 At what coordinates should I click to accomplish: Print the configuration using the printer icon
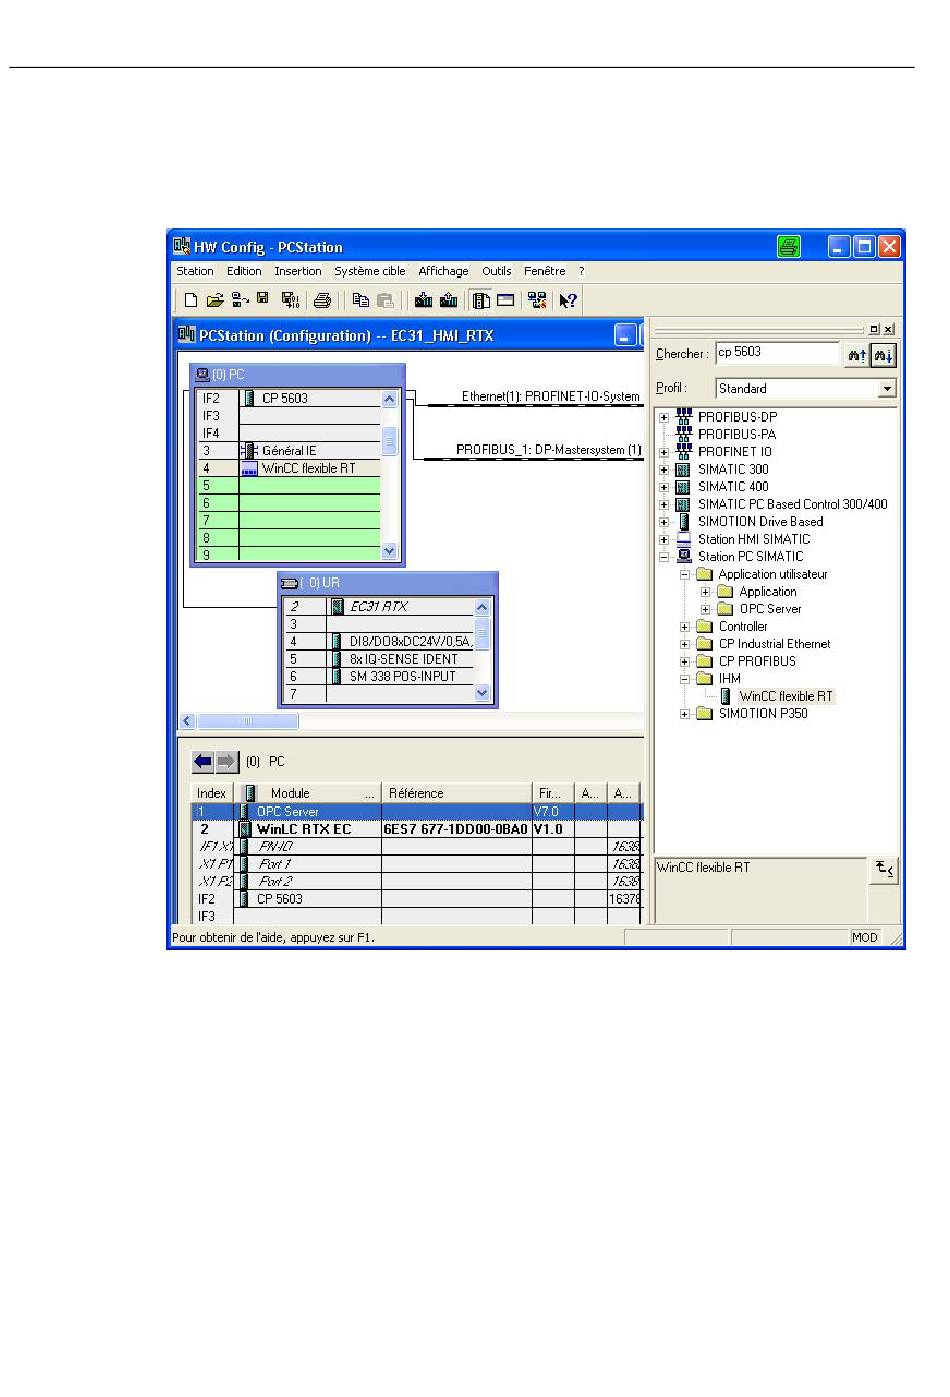click(x=322, y=300)
